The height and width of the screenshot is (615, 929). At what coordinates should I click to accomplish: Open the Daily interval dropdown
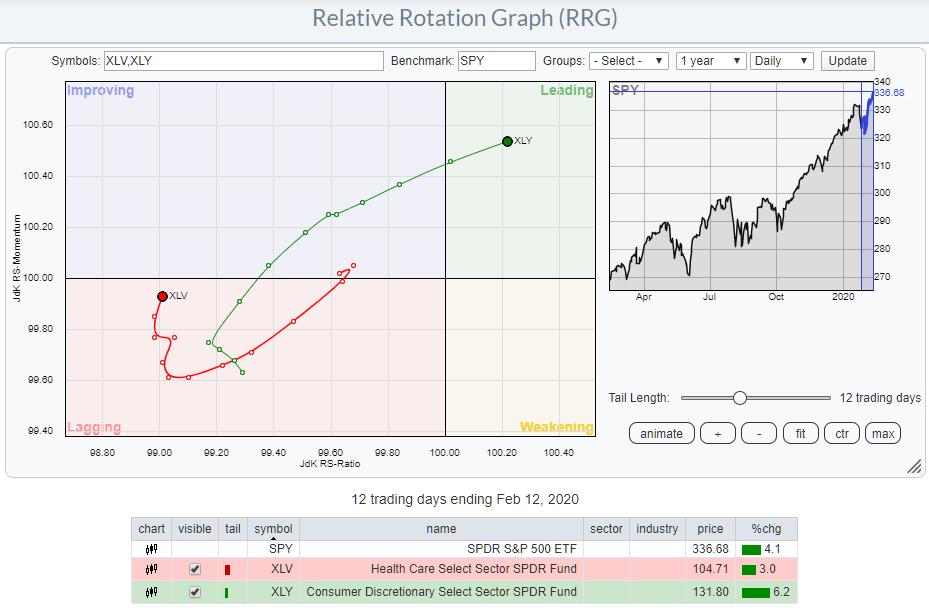782,61
